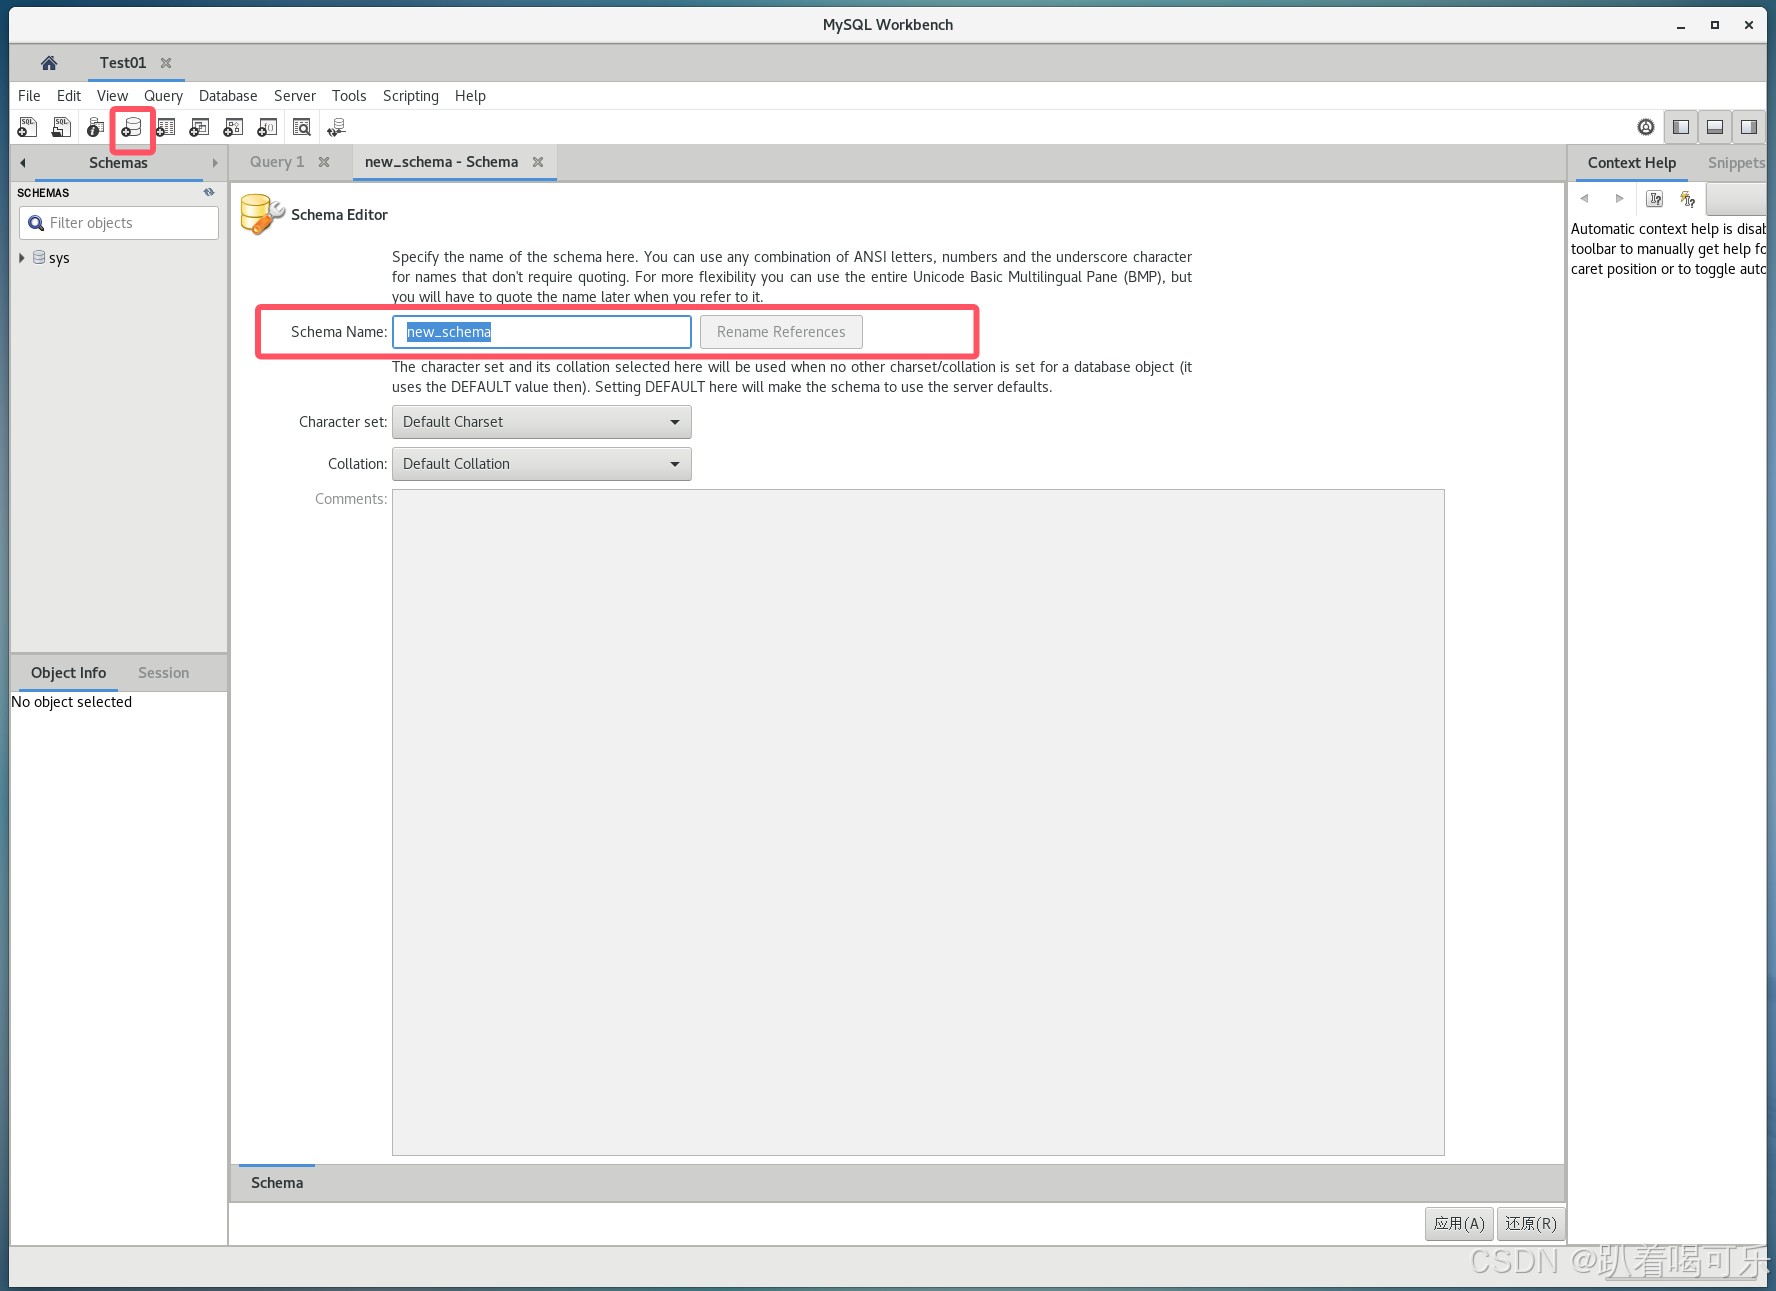Open the Database menu
The width and height of the screenshot is (1776, 1291).
(228, 96)
